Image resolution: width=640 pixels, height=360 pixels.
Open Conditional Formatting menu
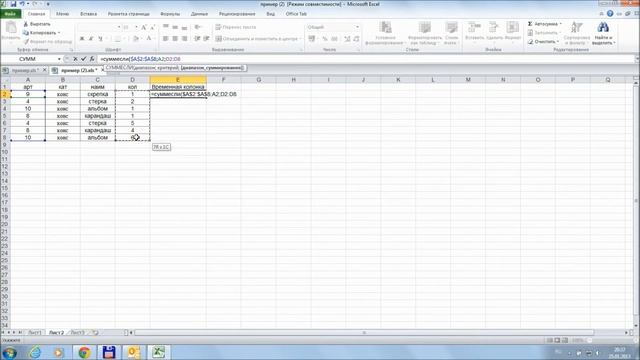point(385,33)
